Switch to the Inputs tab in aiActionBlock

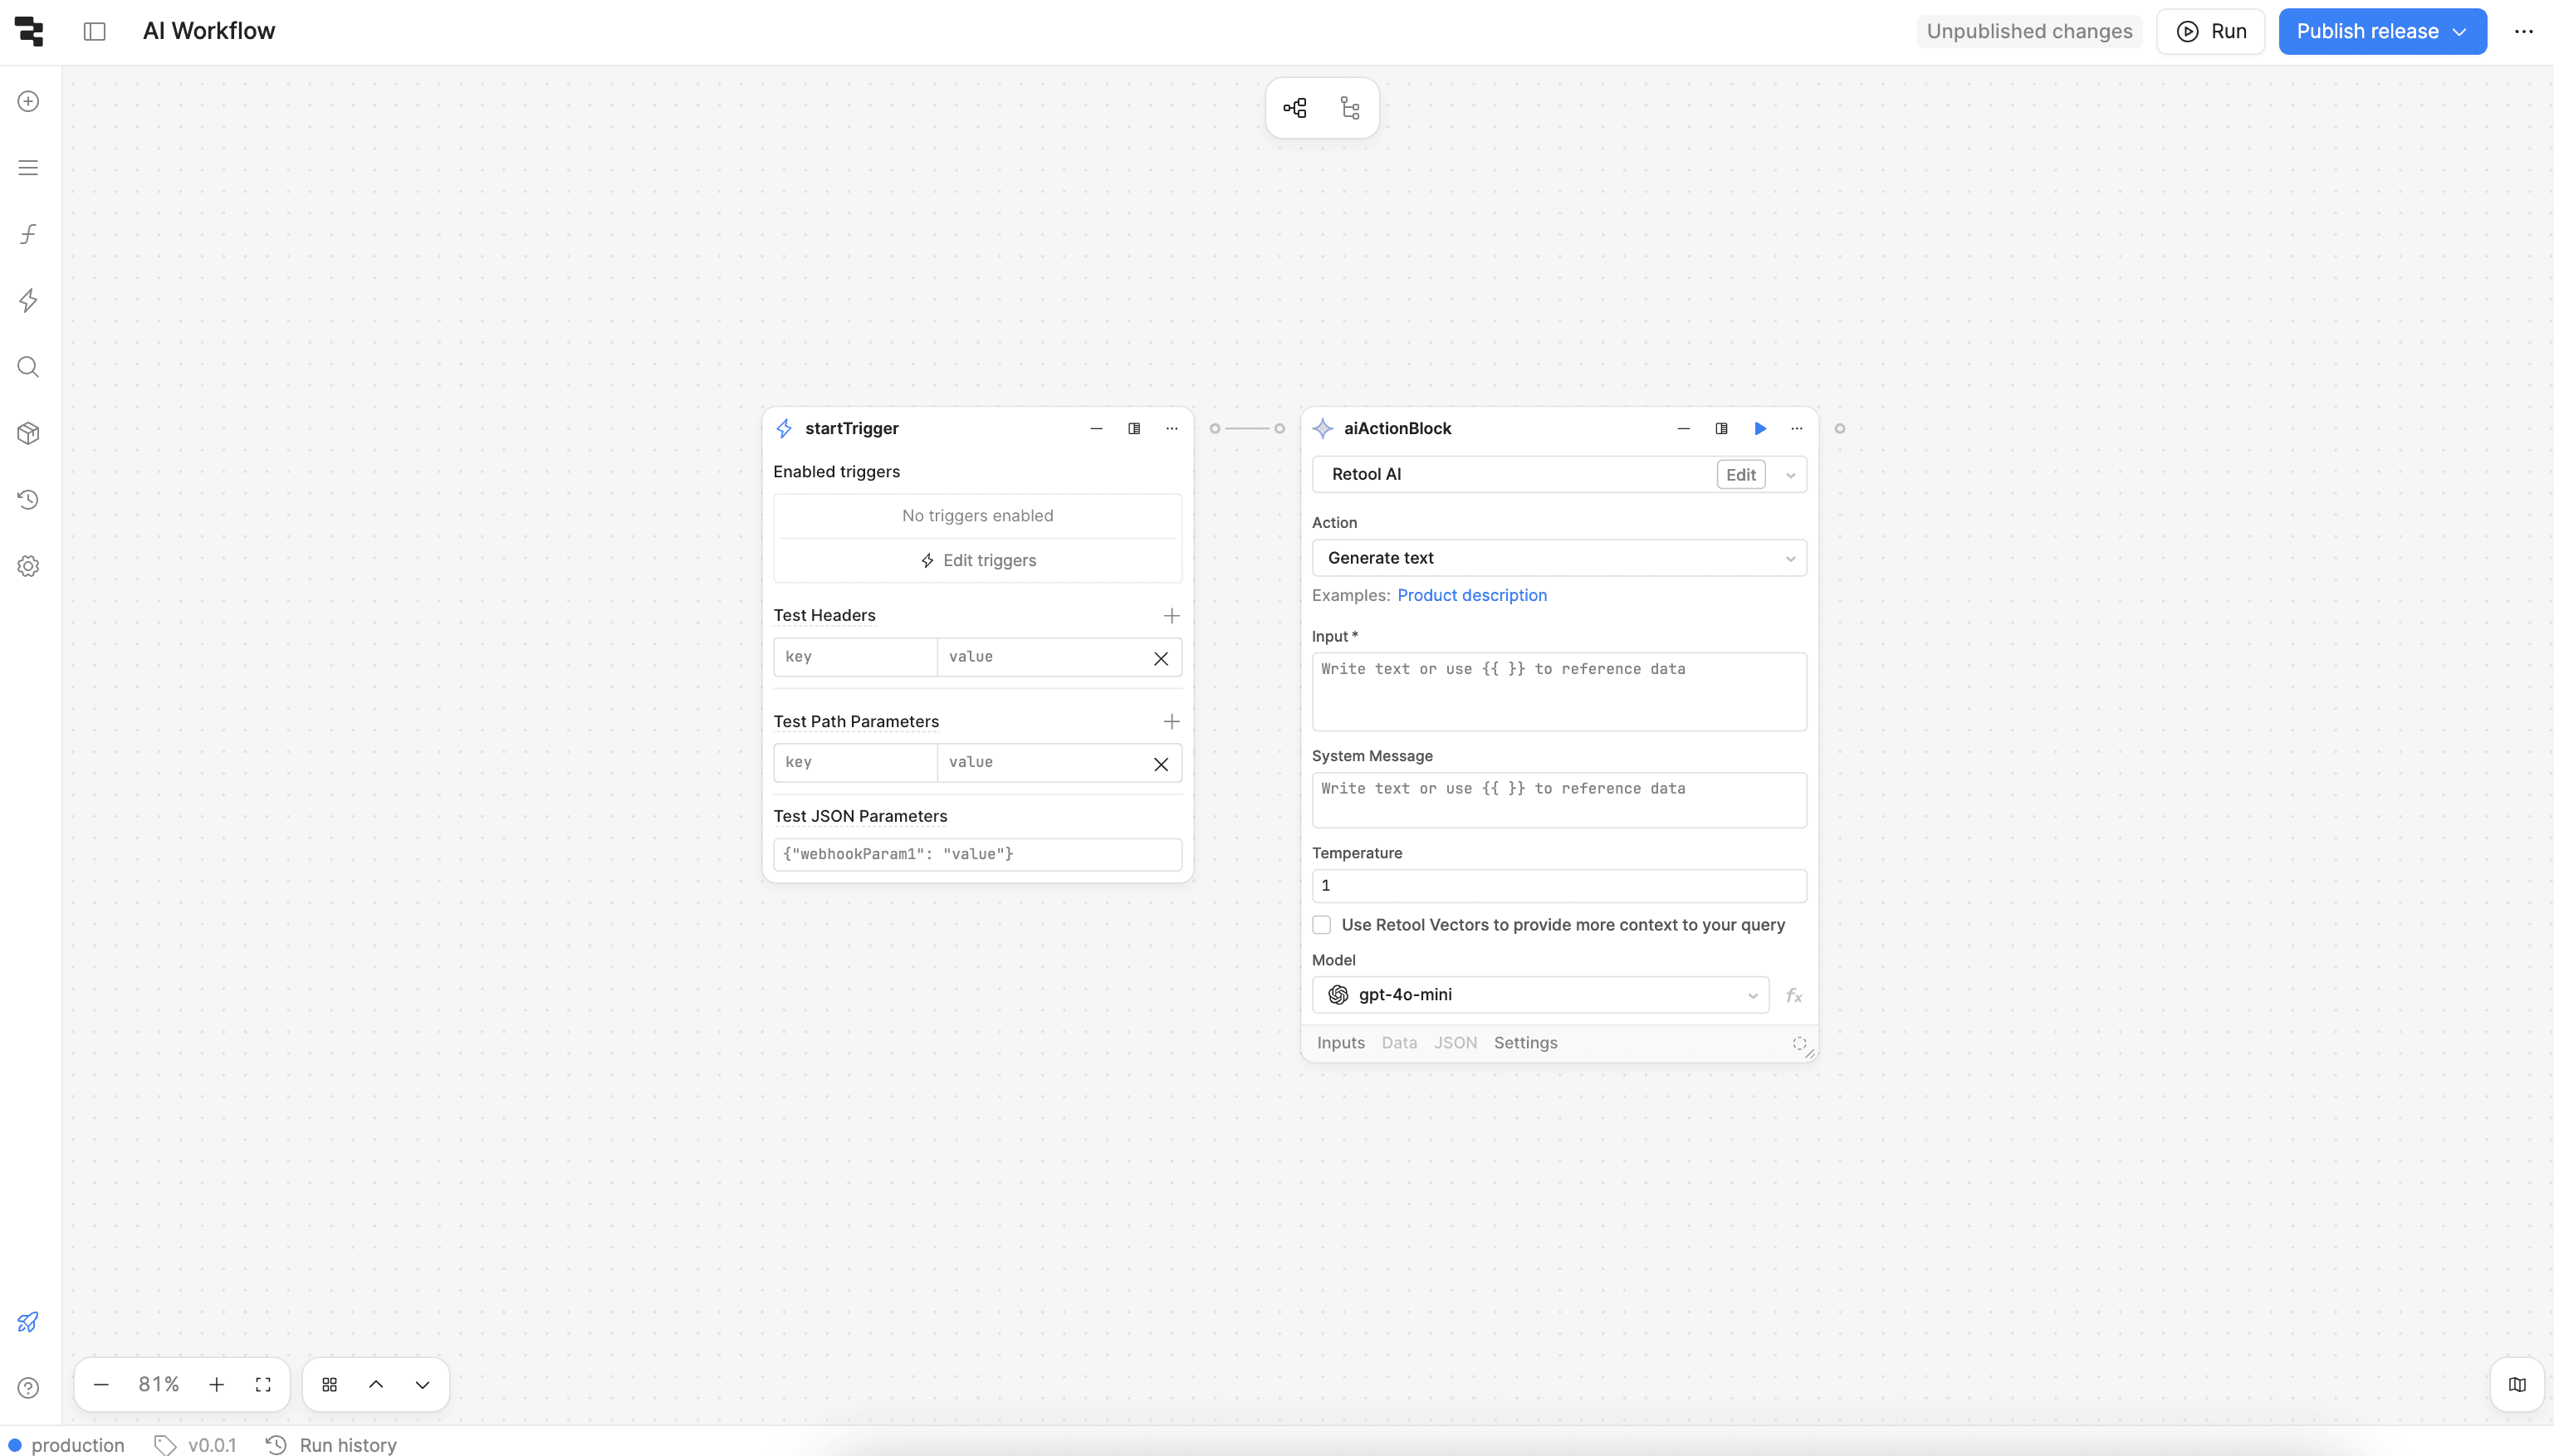tap(1340, 1042)
